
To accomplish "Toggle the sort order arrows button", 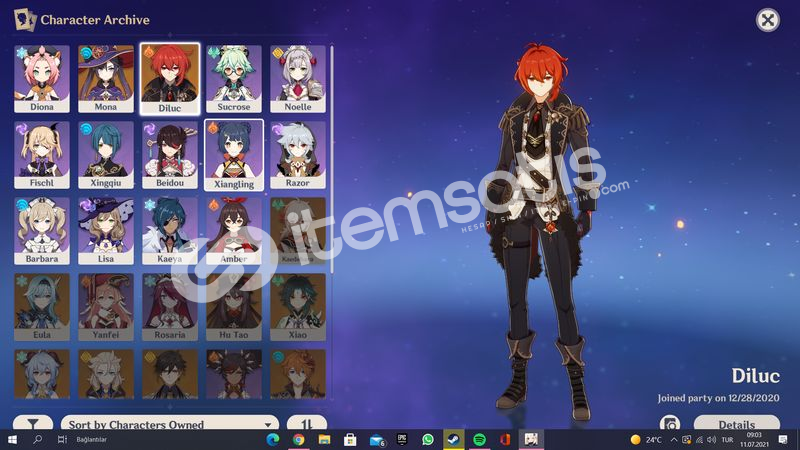I will (307, 422).
